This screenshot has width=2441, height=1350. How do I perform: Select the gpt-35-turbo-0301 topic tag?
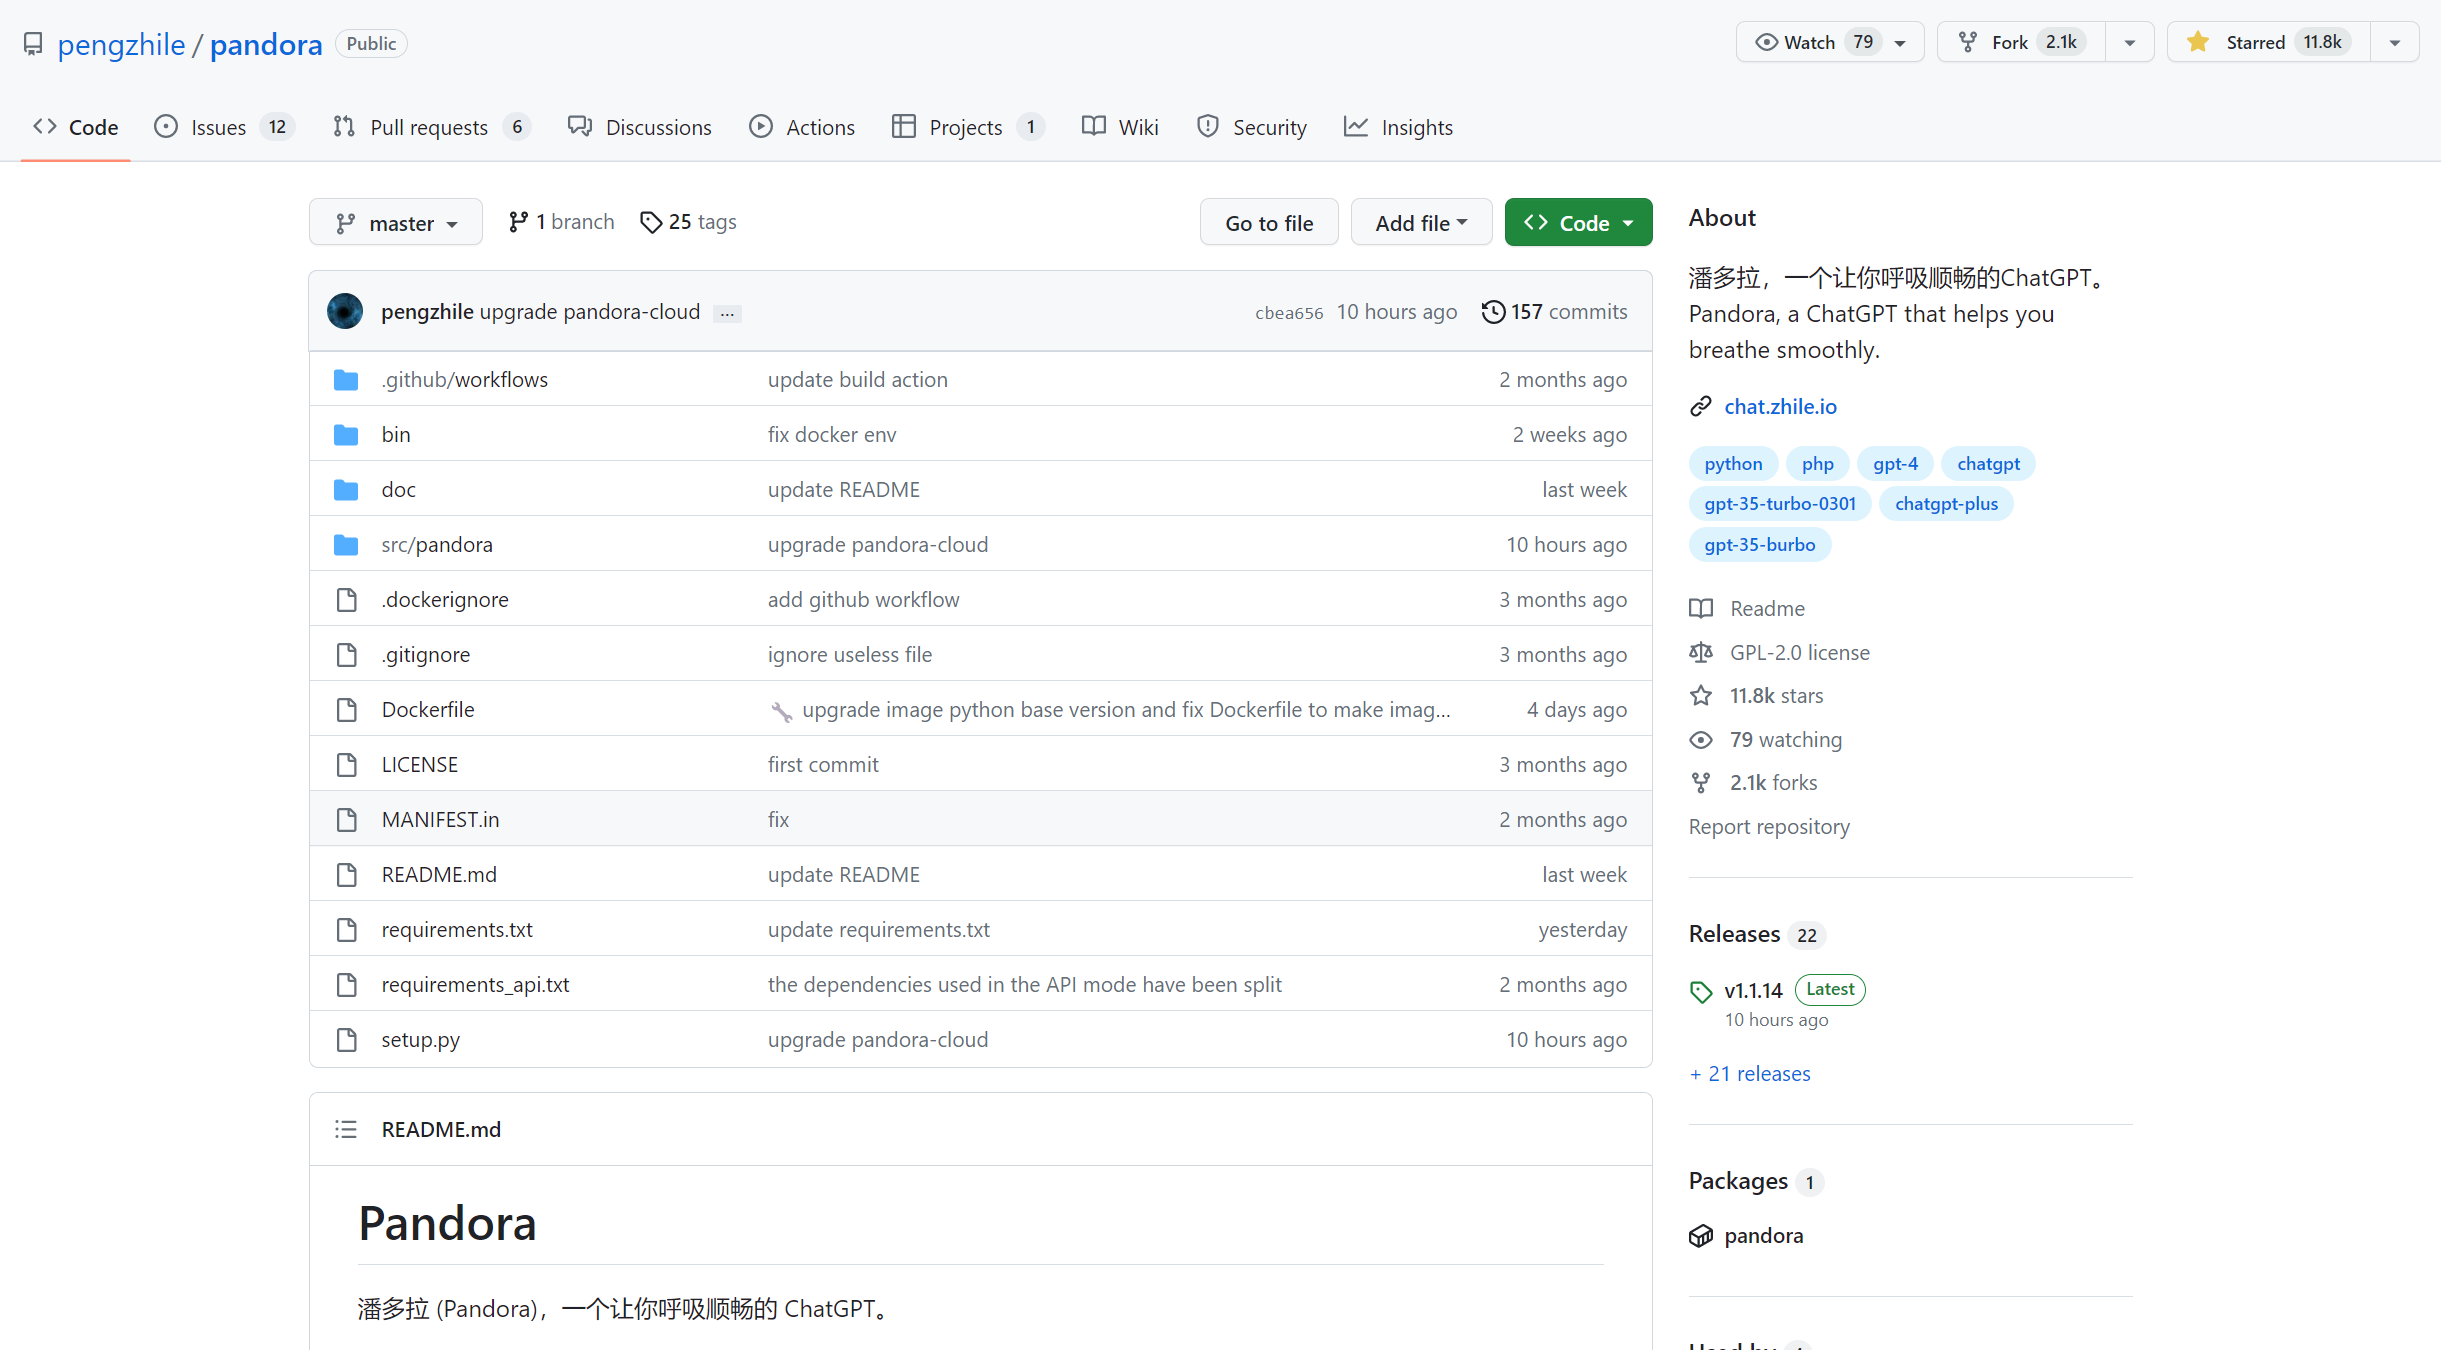[x=1780, y=504]
